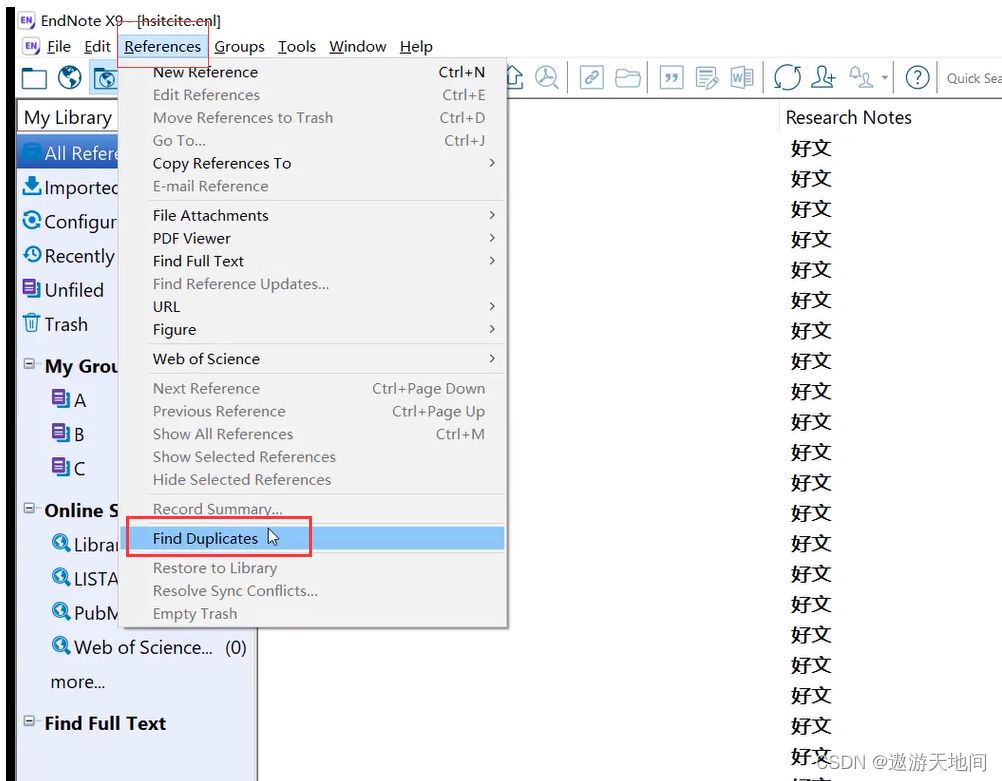Select All References in My Library
1002x781 pixels.
70,153
